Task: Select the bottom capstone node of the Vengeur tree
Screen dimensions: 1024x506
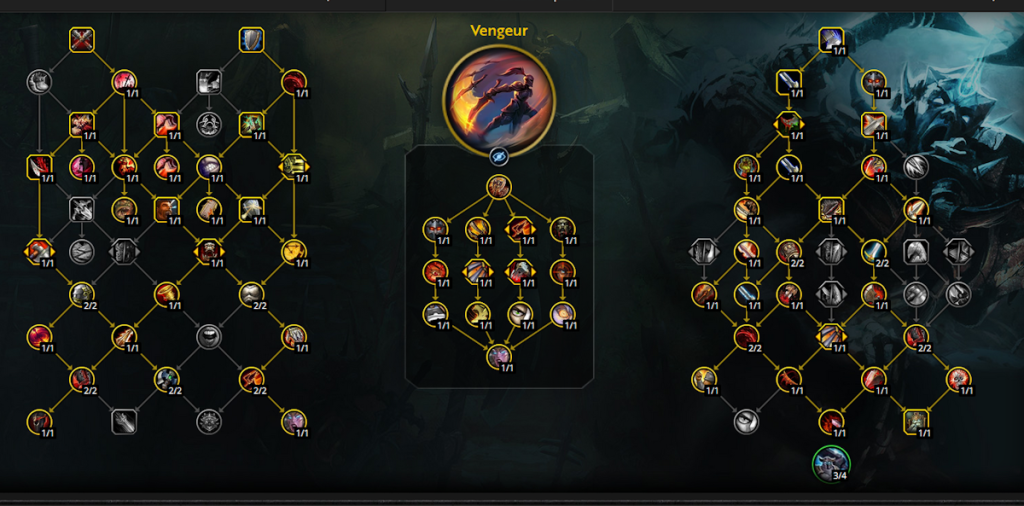Action: coord(499,356)
